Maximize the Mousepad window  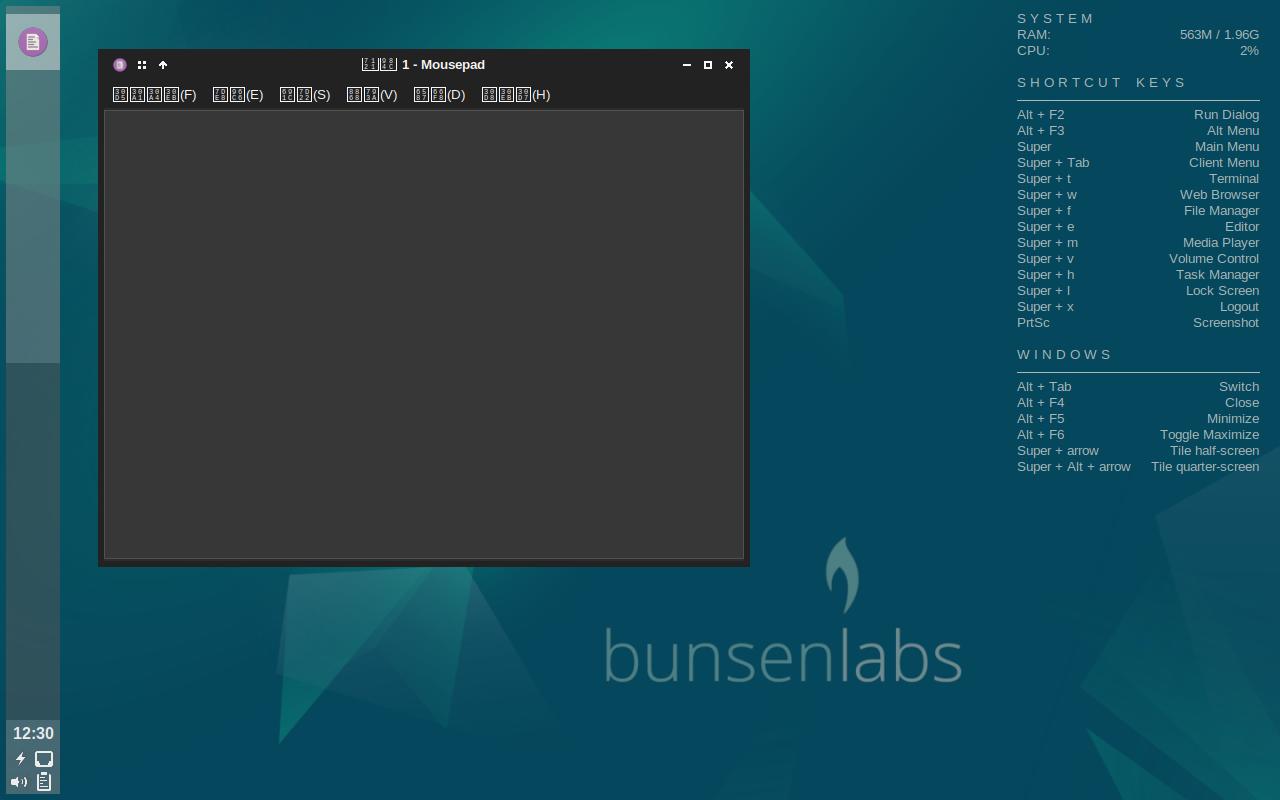(x=708, y=65)
